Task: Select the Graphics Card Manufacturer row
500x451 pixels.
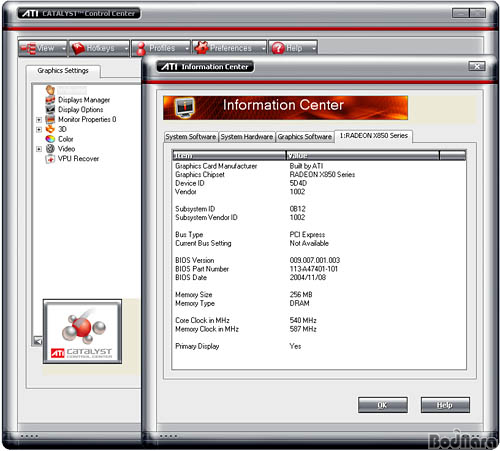Action: point(319,166)
